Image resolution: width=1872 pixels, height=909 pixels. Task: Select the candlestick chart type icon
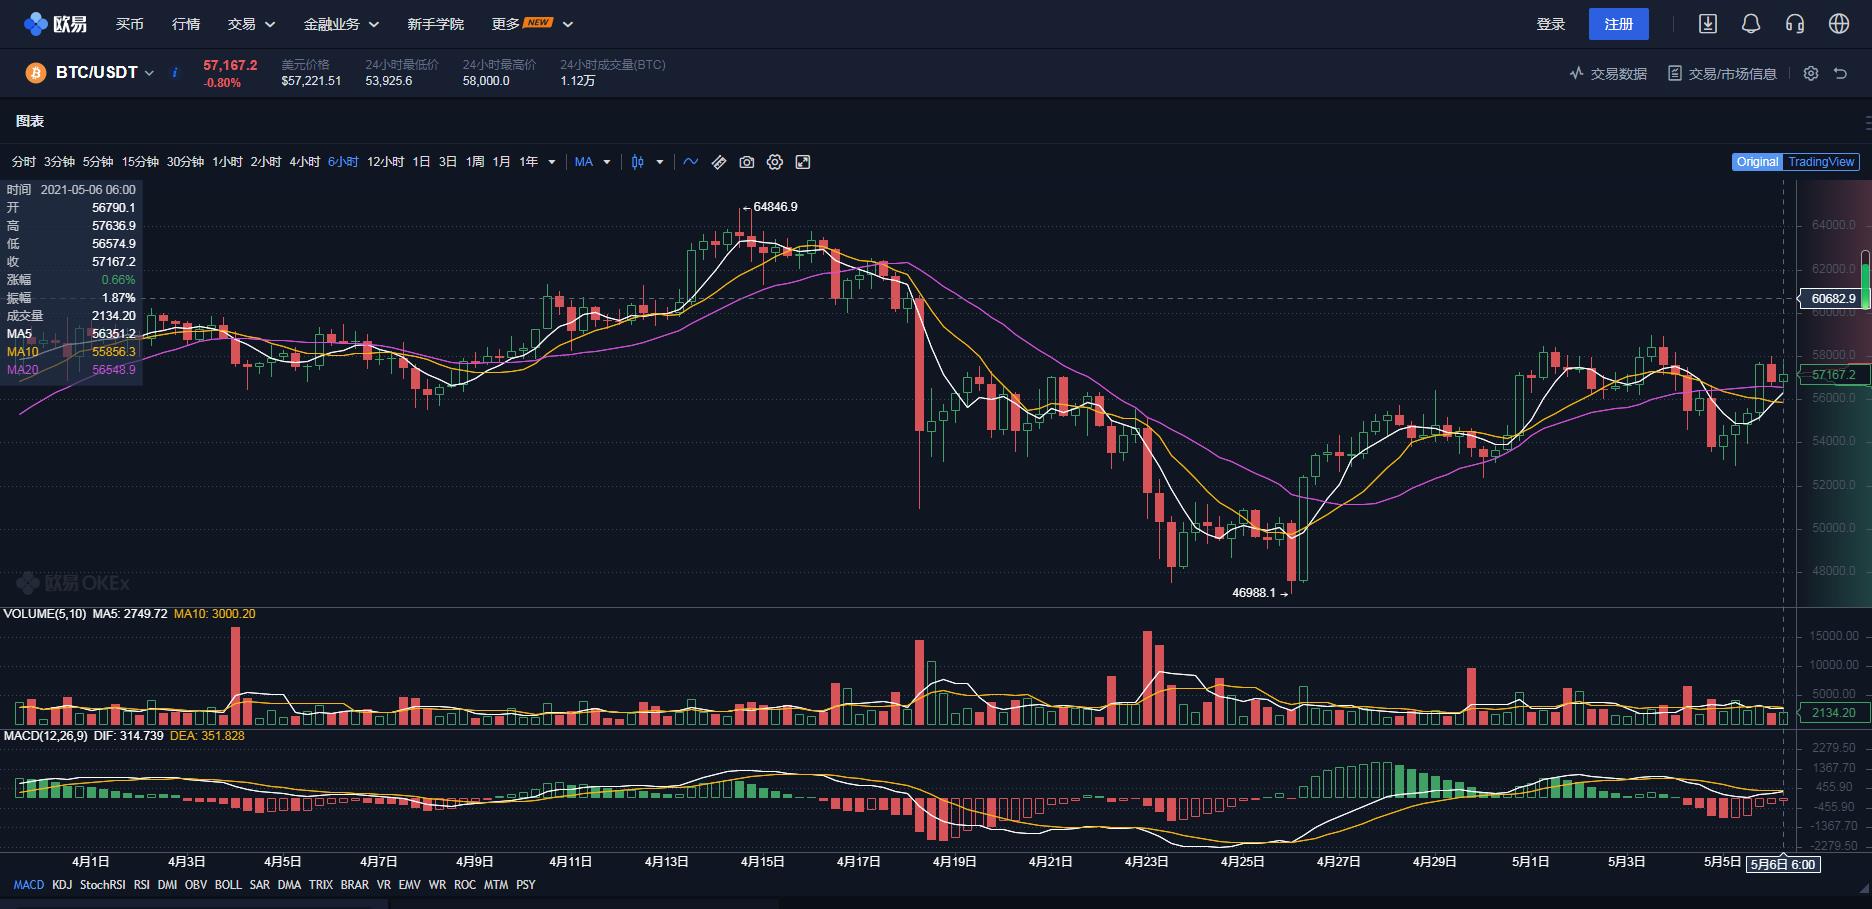click(x=637, y=162)
